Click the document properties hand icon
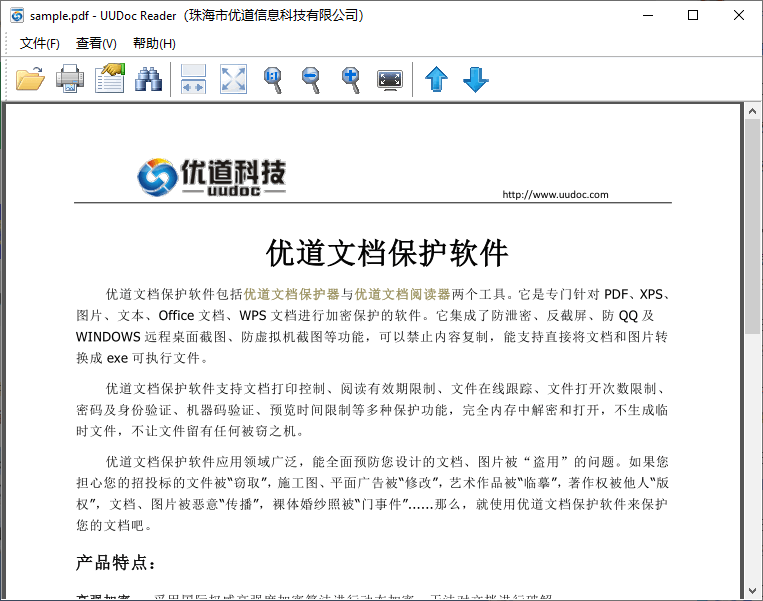Image resolution: width=763 pixels, height=601 pixels. [110, 78]
